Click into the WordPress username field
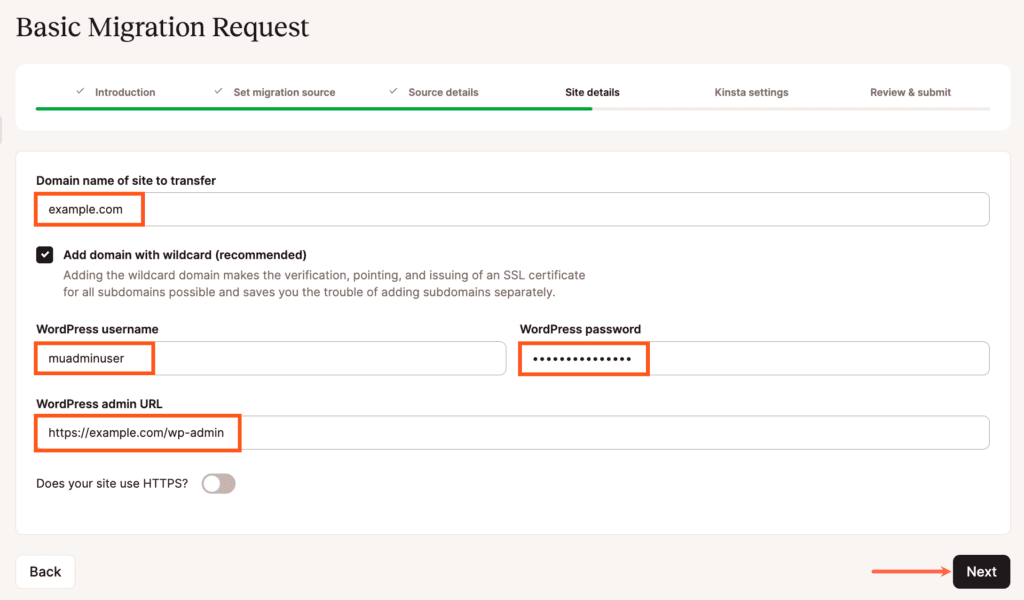This screenshot has width=1024, height=600. 270,358
